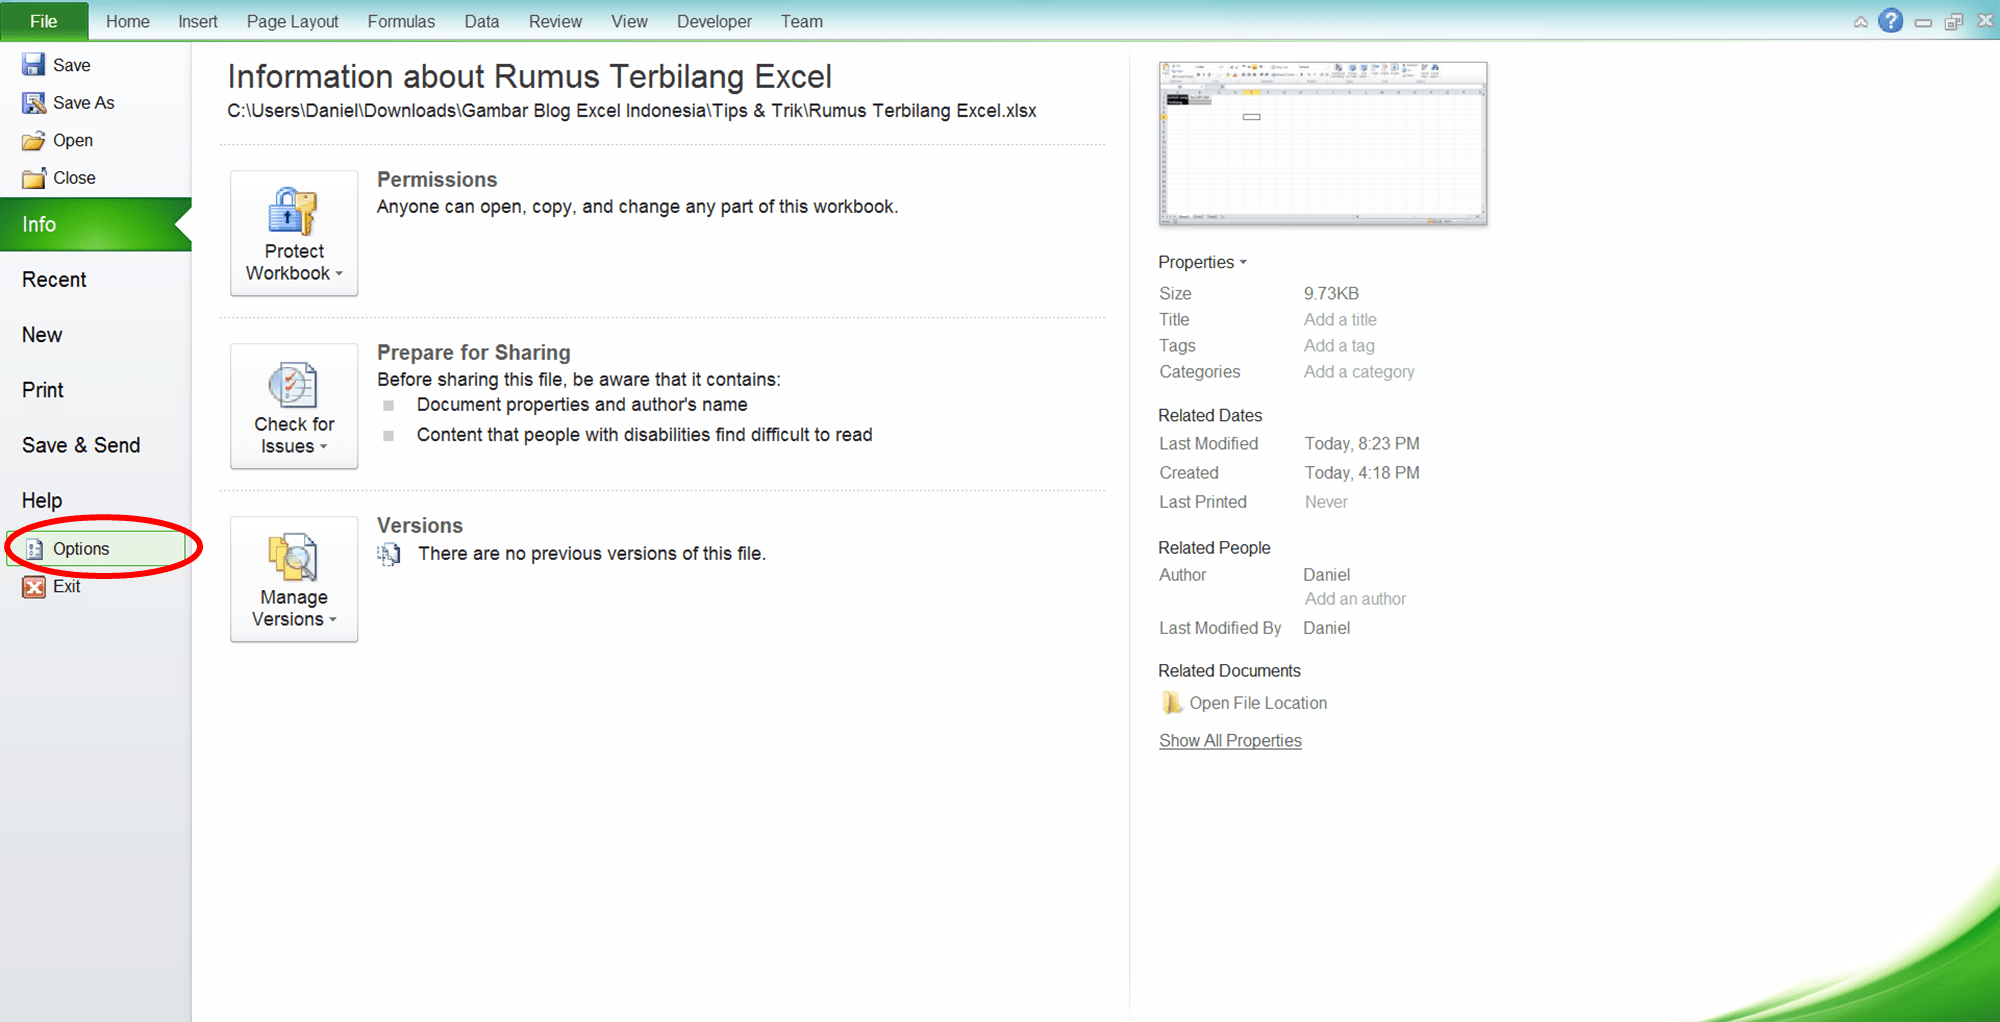Click the Related People heading

coord(1214,548)
